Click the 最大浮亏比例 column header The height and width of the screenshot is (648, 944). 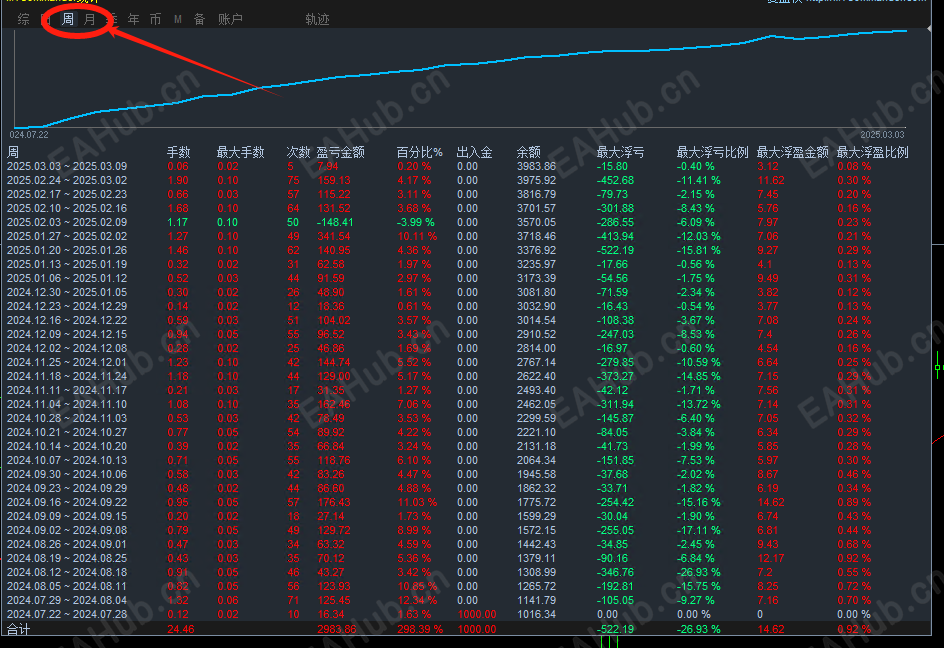coord(712,152)
